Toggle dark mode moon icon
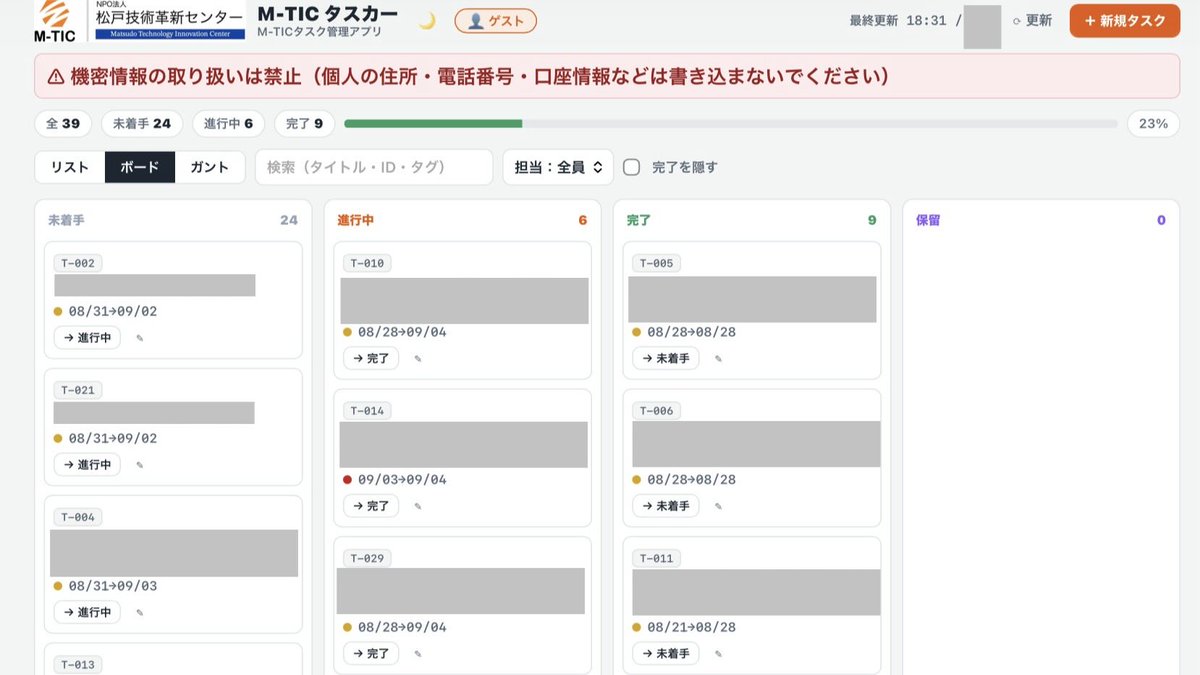The height and width of the screenshot is (675, 1200). (427, 21)
